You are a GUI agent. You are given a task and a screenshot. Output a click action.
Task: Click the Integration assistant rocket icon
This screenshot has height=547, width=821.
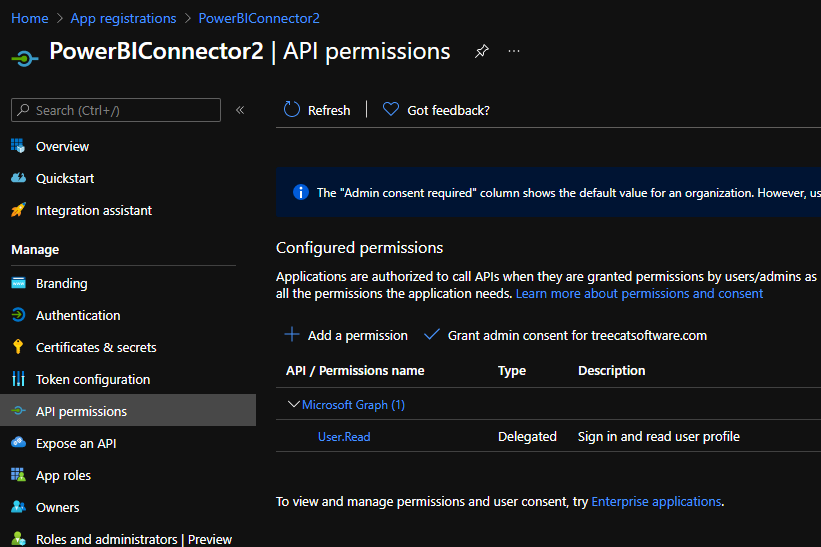pyautogui.click(x=18, y=210)
